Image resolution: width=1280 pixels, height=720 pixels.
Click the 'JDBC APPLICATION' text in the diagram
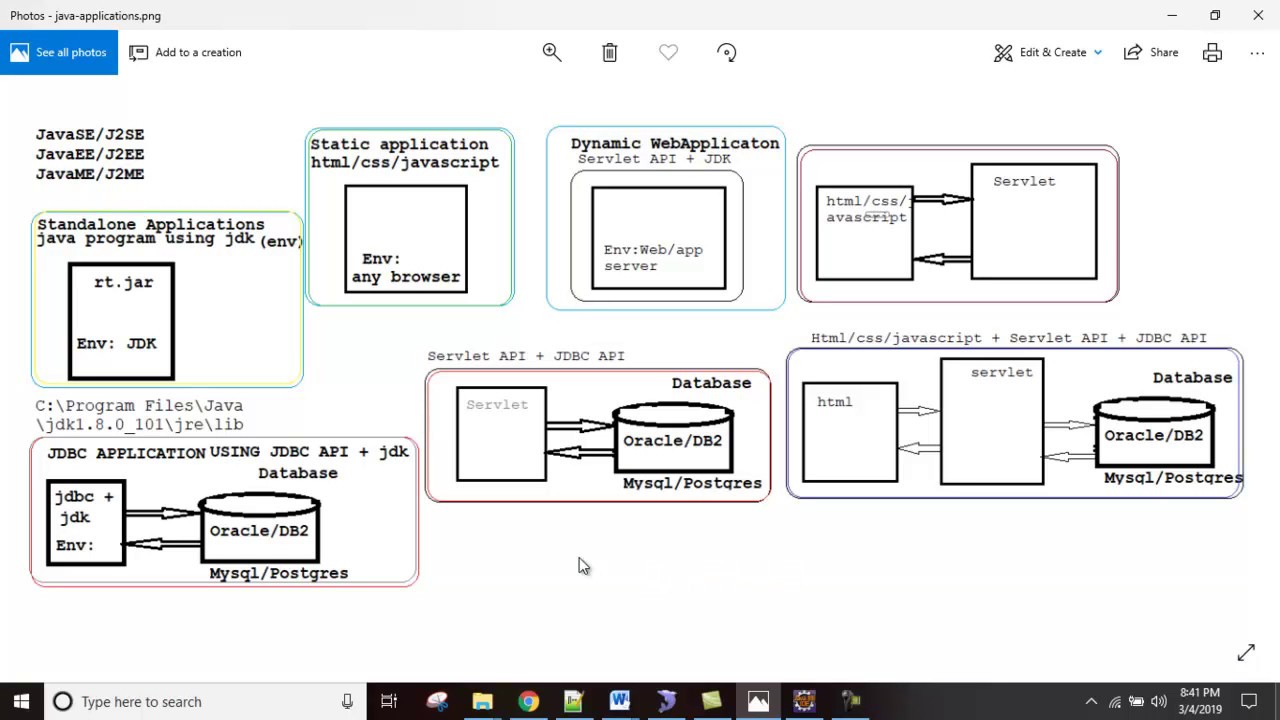(x=126, y=453)
